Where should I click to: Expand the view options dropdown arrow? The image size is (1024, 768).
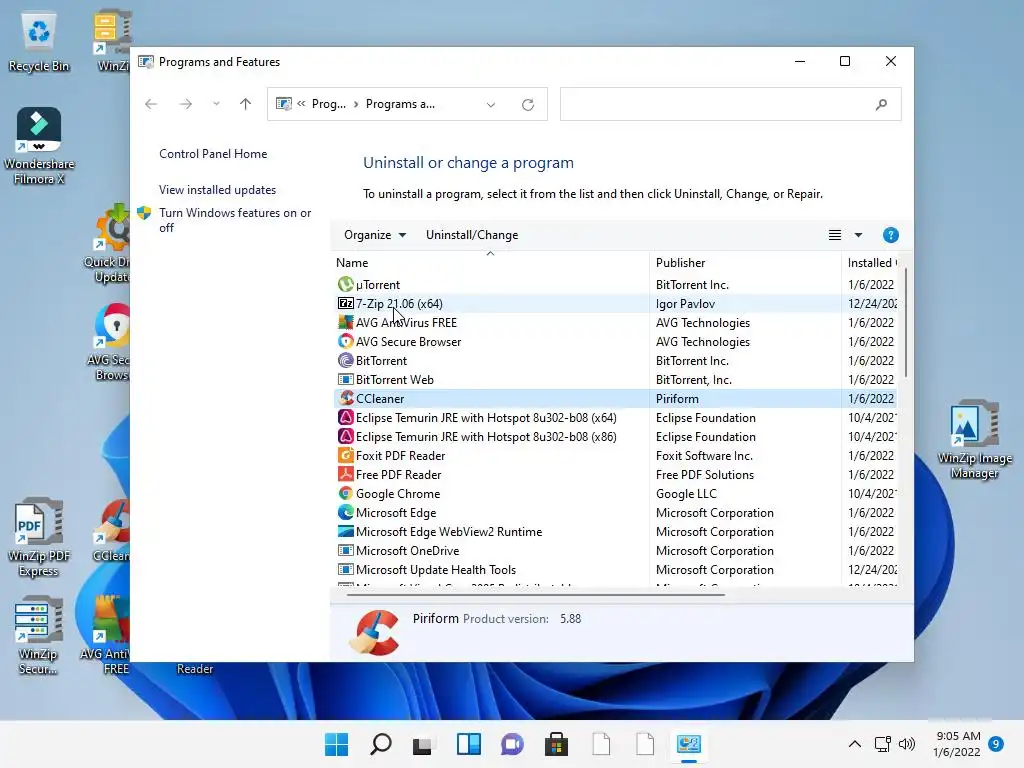click(858, 235)
